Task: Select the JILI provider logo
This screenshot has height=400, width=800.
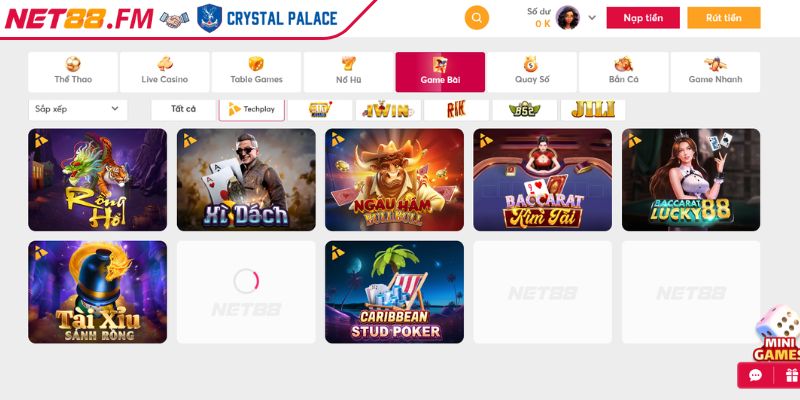Action: click(x=593, y=109)
